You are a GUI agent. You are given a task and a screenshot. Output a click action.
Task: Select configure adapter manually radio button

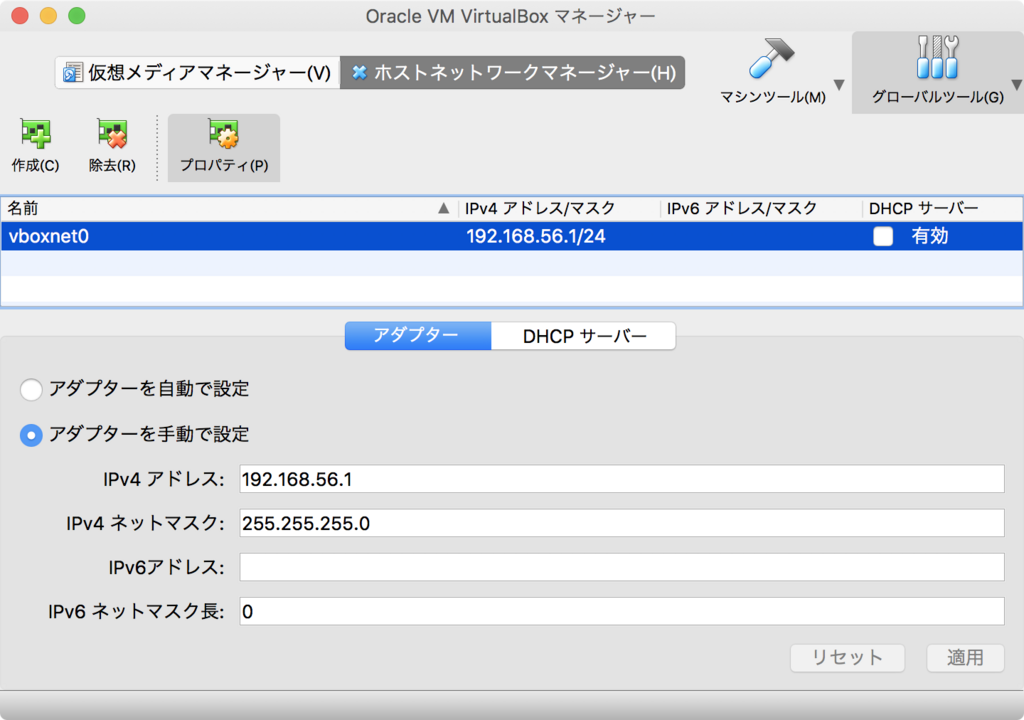click(x=31, y=435)
